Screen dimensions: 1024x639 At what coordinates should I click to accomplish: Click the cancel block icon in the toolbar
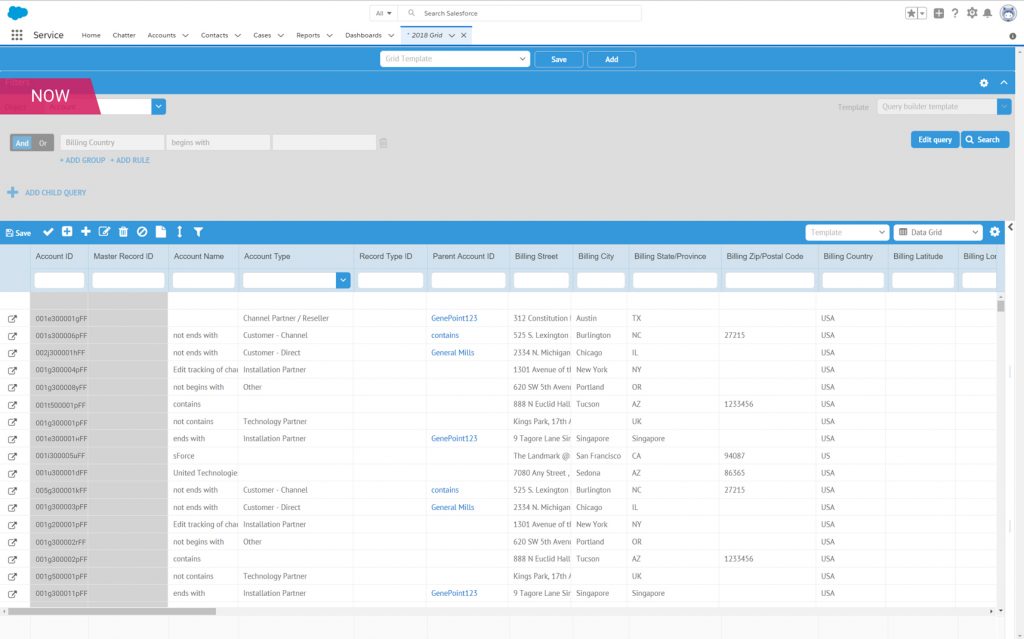(140, 231)
